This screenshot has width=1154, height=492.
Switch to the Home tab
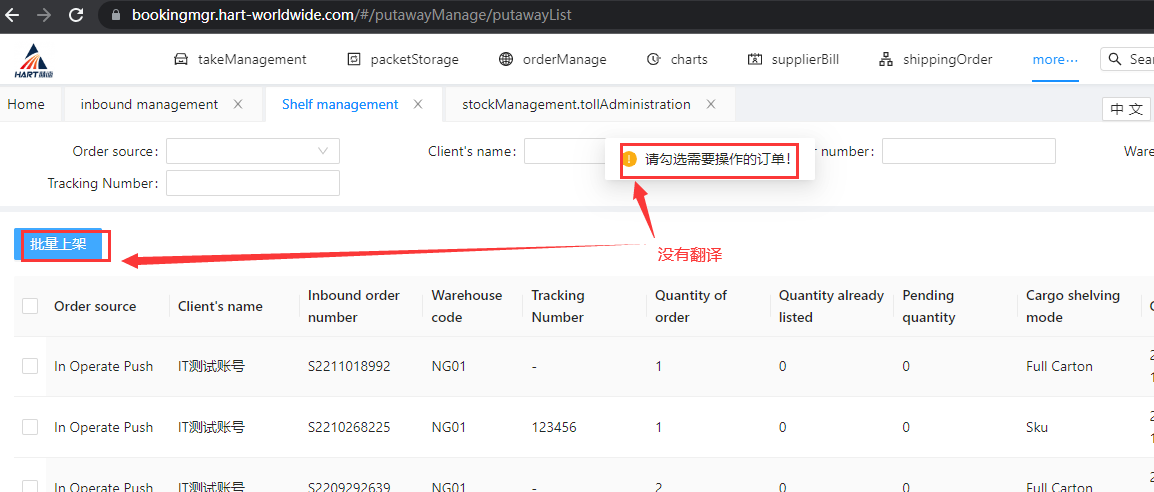[x=26, y=104]
